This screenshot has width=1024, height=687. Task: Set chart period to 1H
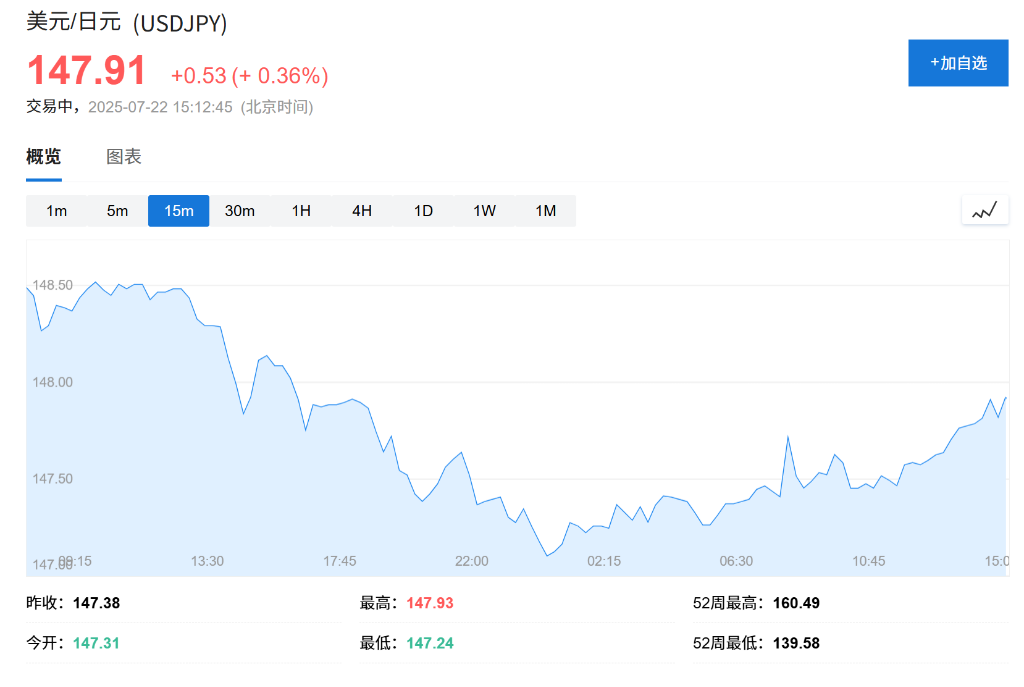point(301,211)
